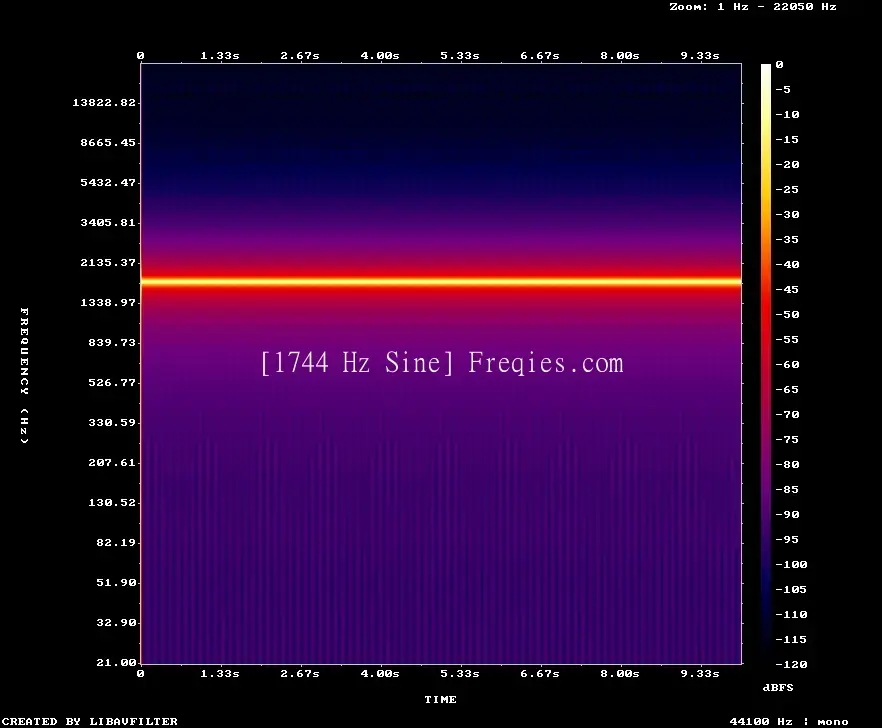
Task: Click the bright 1744 Hz sine line
Action: [441, 281]
